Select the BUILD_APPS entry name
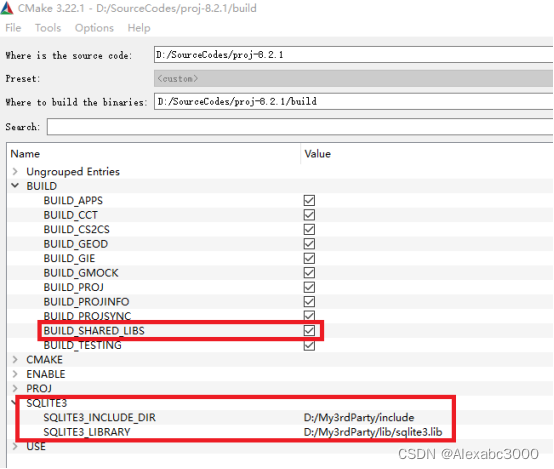The image size is (554, 469). click(73, 200)
